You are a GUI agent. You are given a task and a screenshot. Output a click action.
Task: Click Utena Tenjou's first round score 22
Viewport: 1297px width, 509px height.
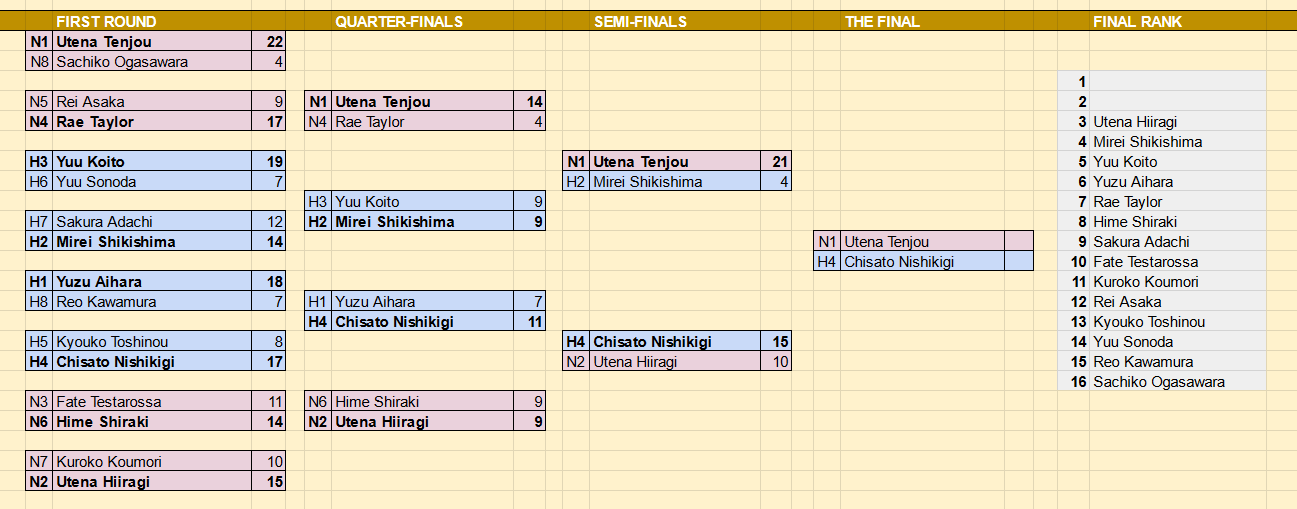click(269, 41)
